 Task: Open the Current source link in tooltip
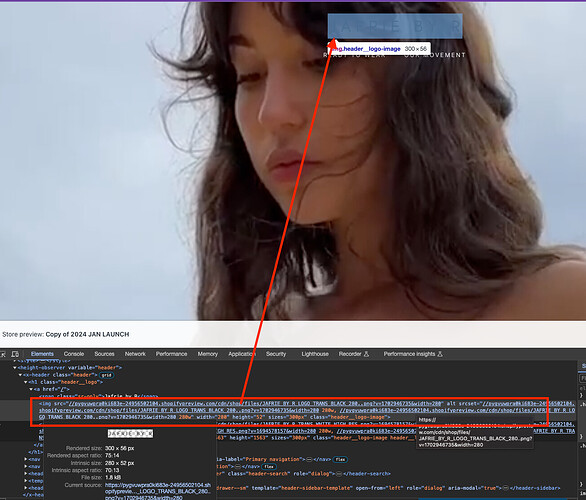pyautogui.click(x=158, y=491)
